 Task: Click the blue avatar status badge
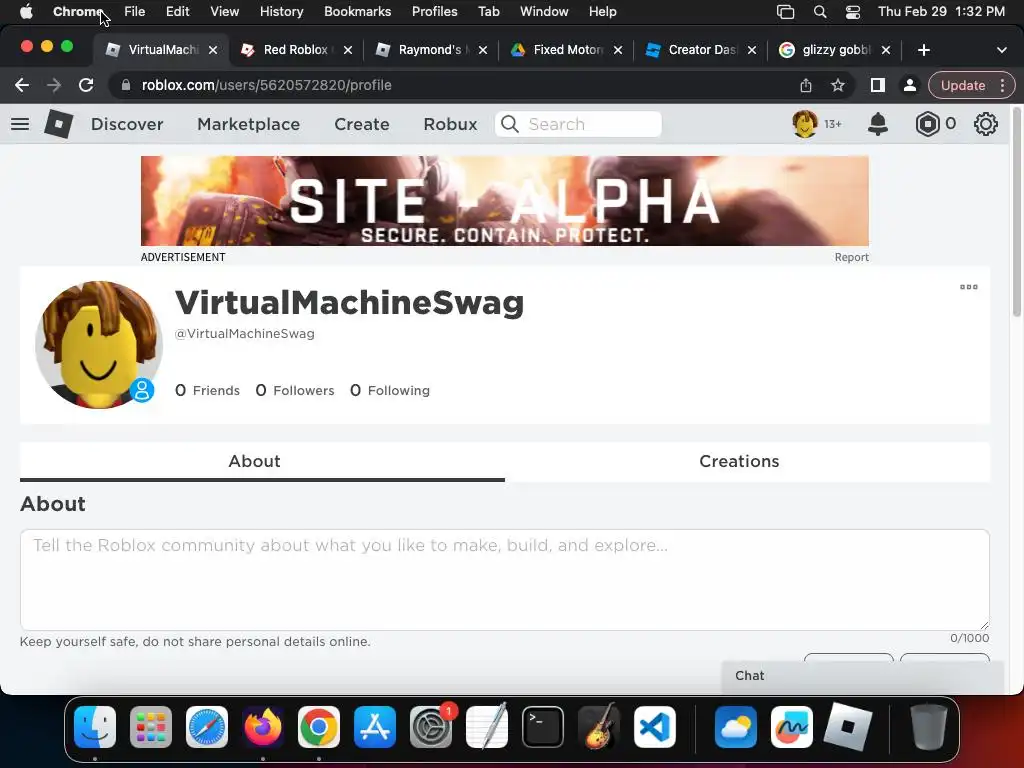tap(142, 391)
